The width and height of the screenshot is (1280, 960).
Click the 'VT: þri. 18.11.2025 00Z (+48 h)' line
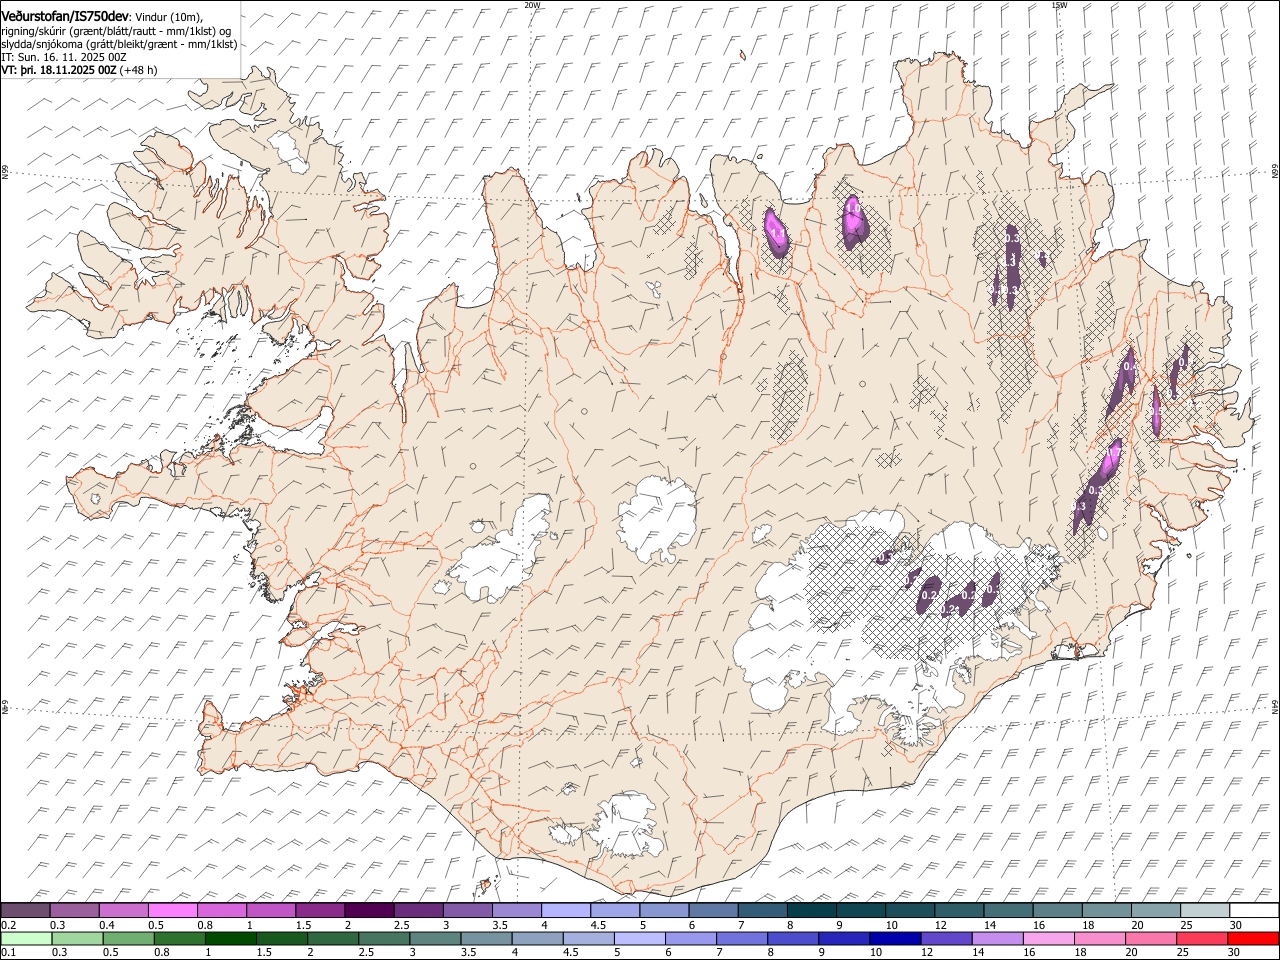tap(79, 70)
